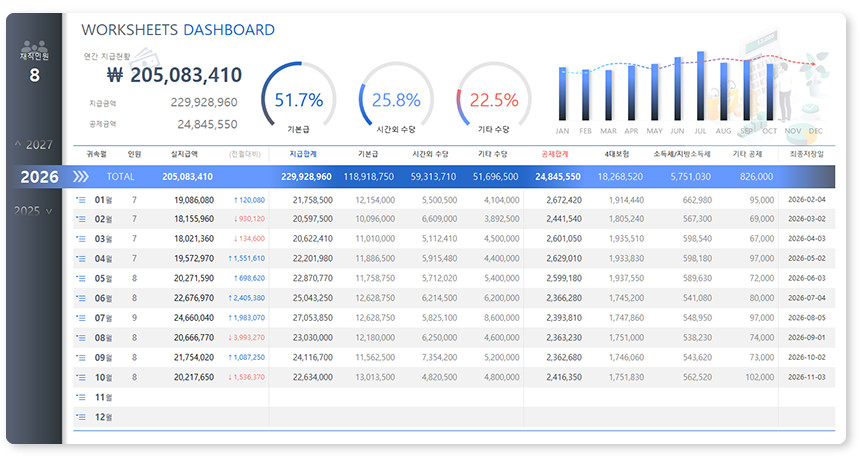Select the list icon next to 07월
The image size is (860, 460).
pos(81,318)
